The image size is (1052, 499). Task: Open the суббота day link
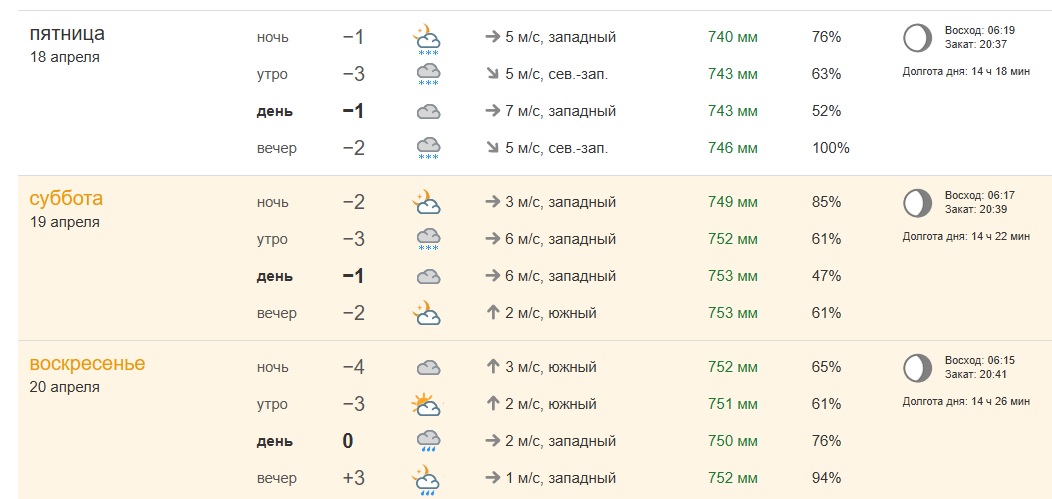click(x=66, y=199)
